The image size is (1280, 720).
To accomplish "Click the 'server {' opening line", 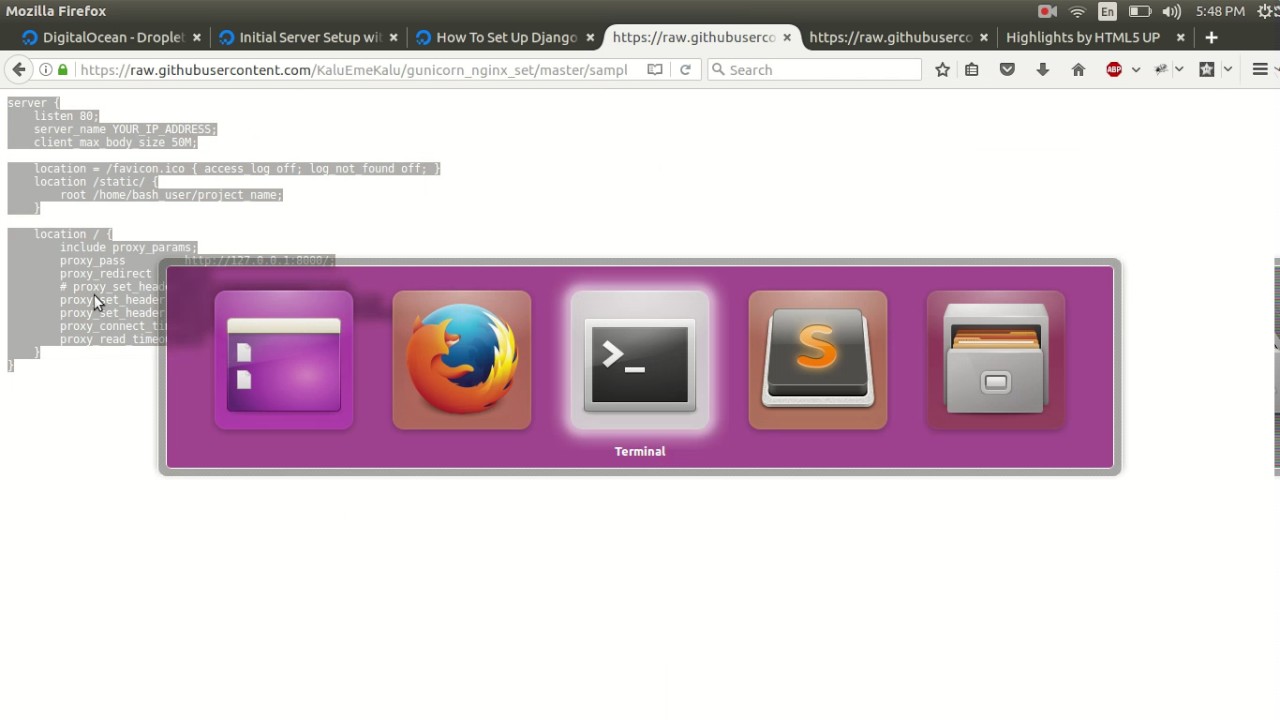I will pos(33,103).
